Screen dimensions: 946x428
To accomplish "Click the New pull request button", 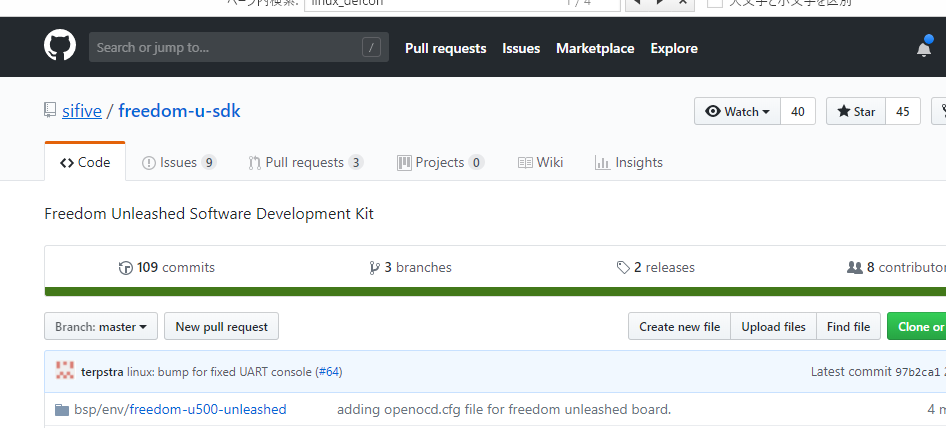I will (221, 327).
